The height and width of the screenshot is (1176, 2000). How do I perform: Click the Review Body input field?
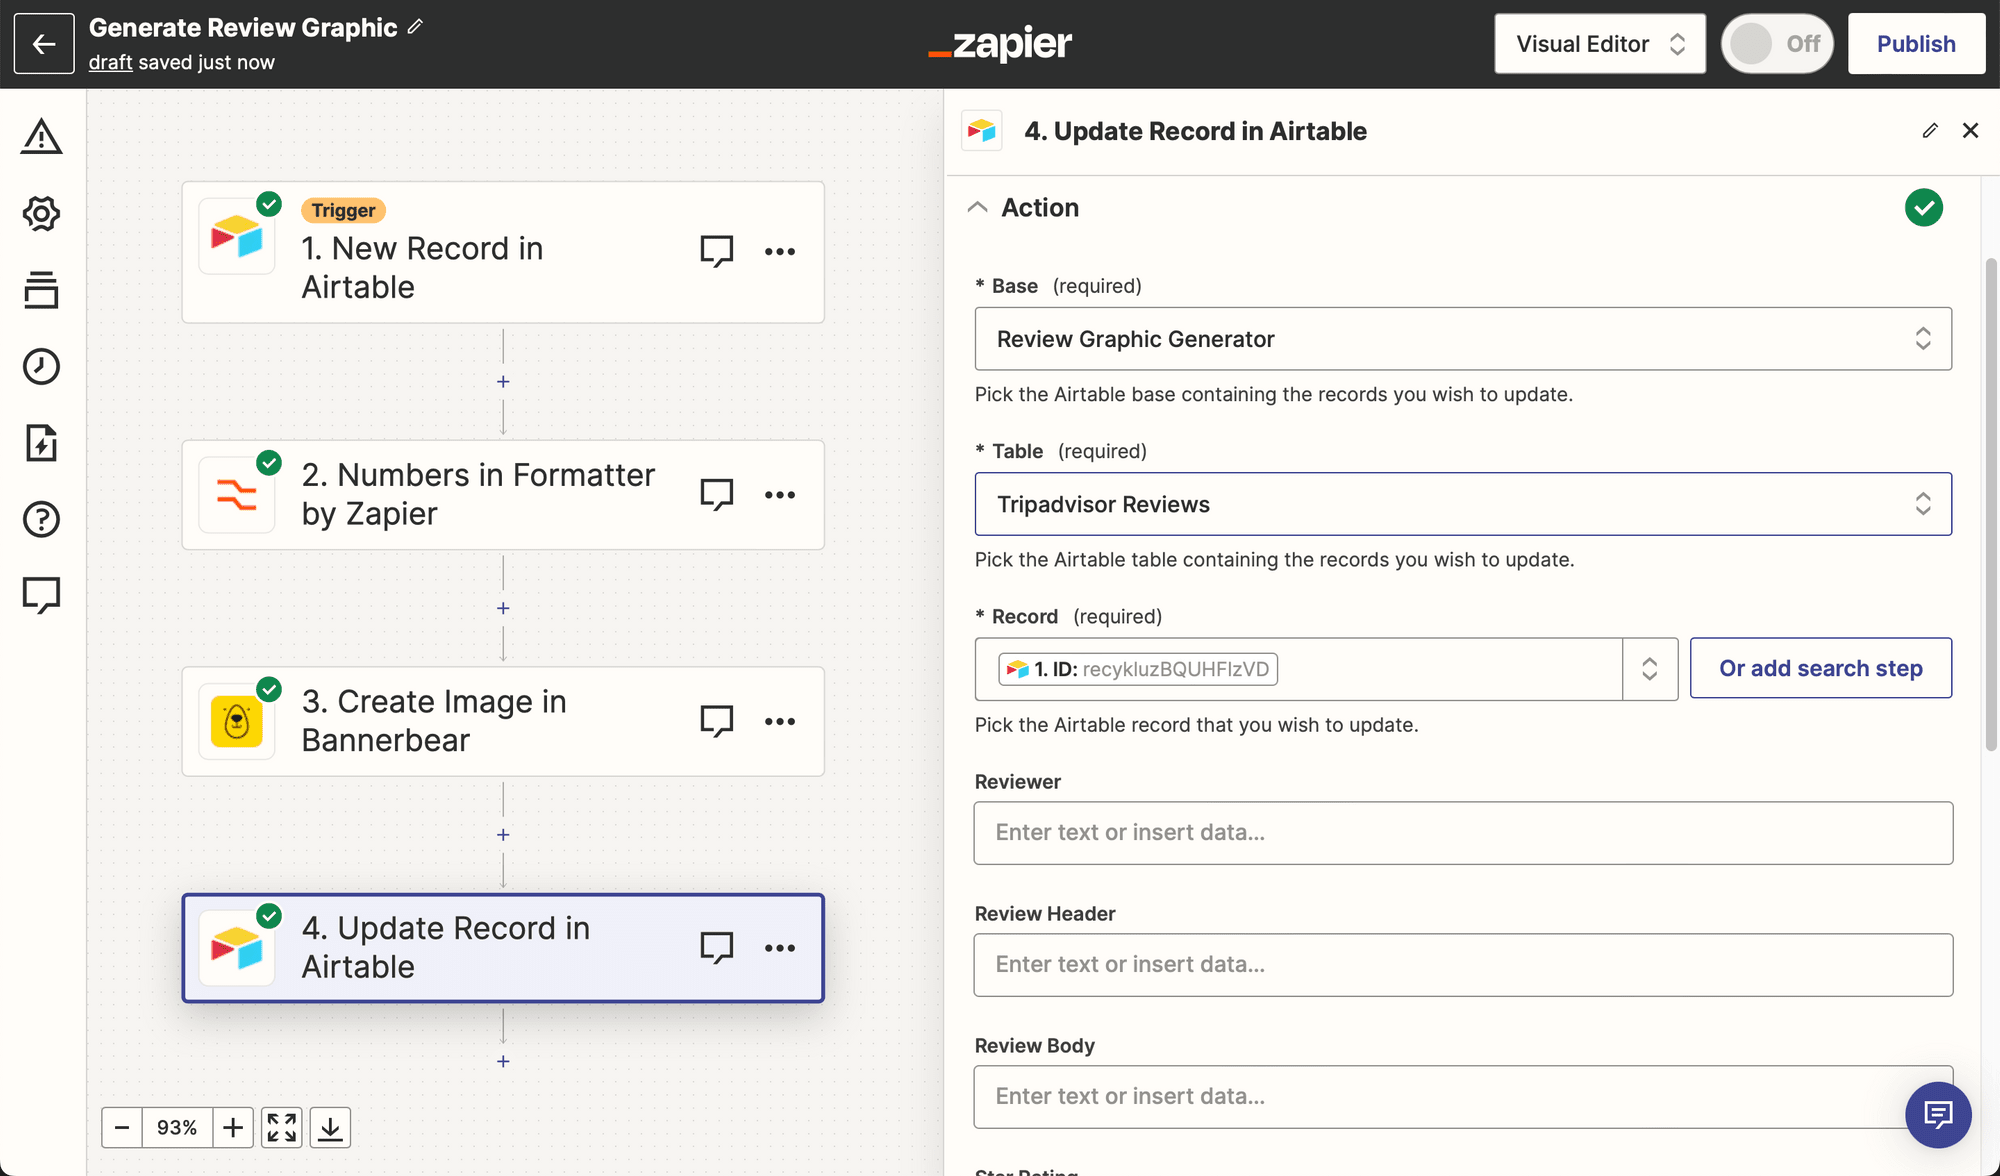tap(1463, 1096)
